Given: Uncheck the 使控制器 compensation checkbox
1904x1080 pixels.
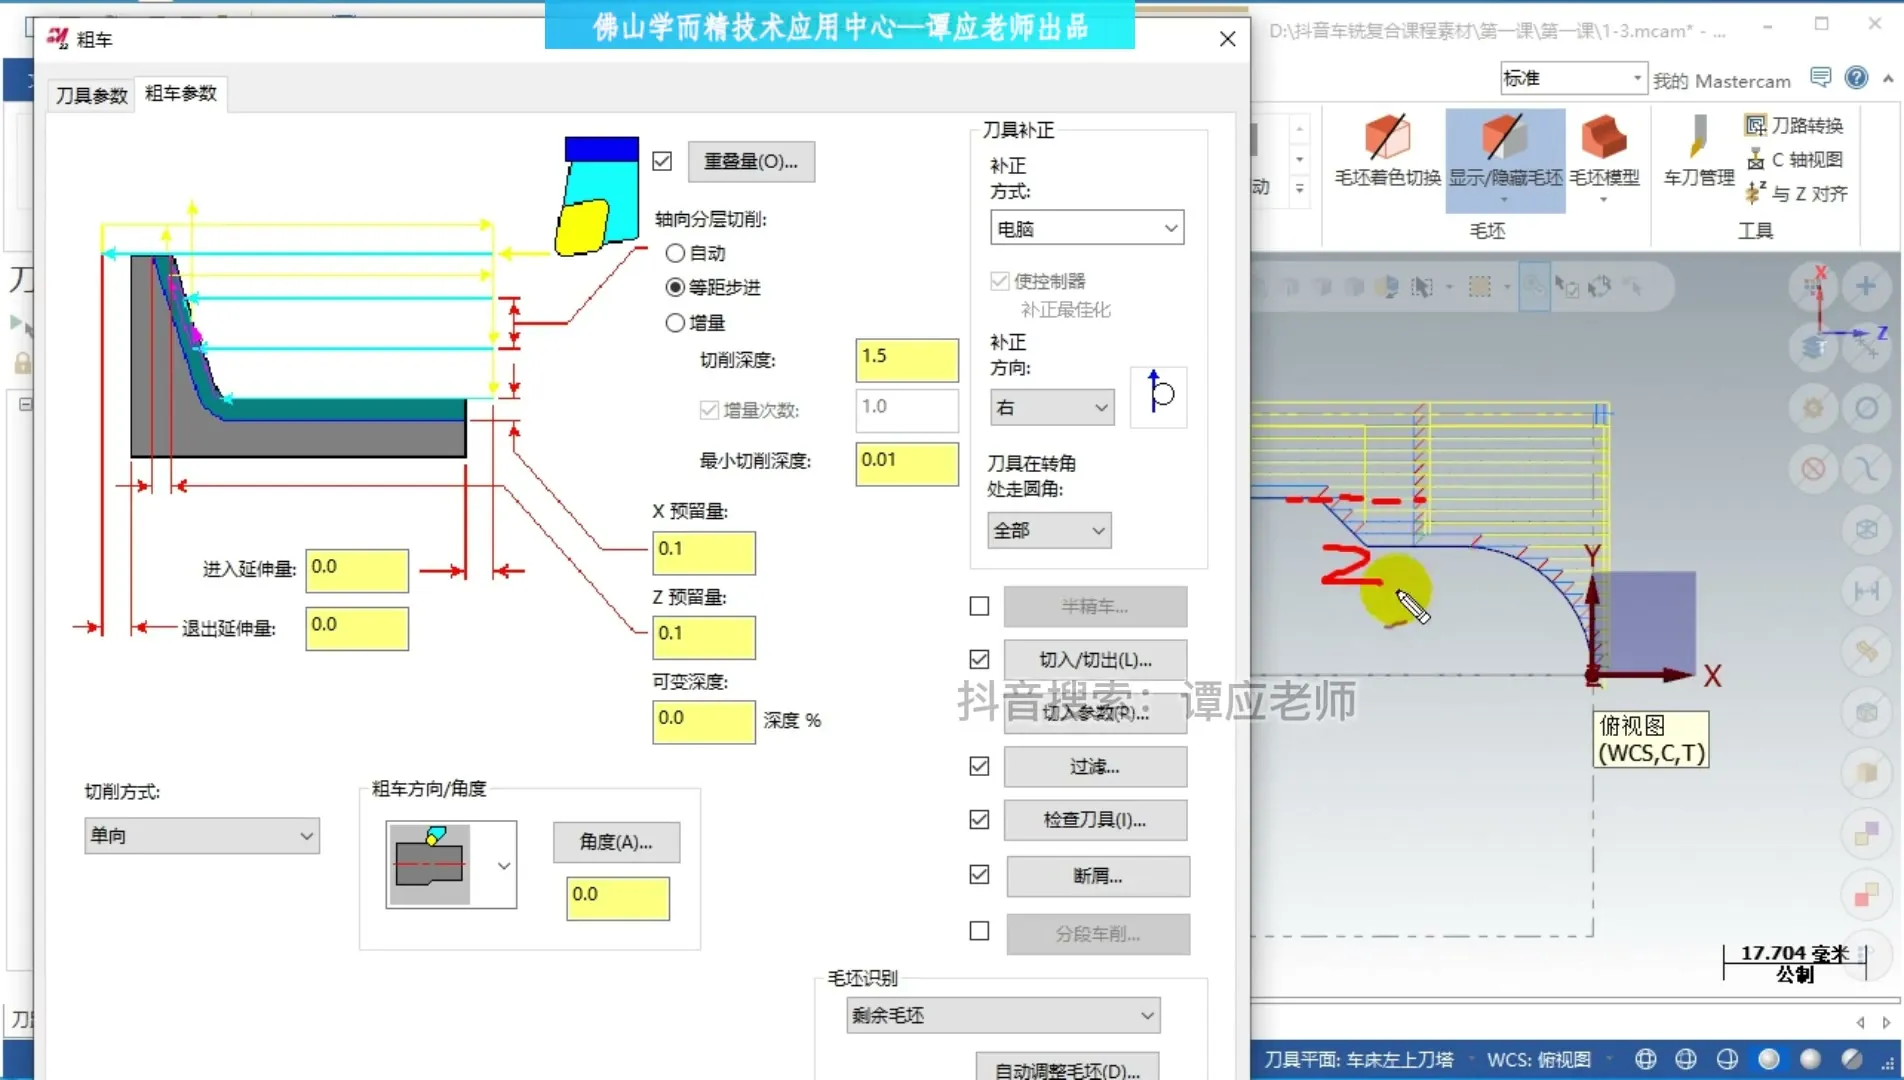Looking at the screenshot, I should coord(999,281).
